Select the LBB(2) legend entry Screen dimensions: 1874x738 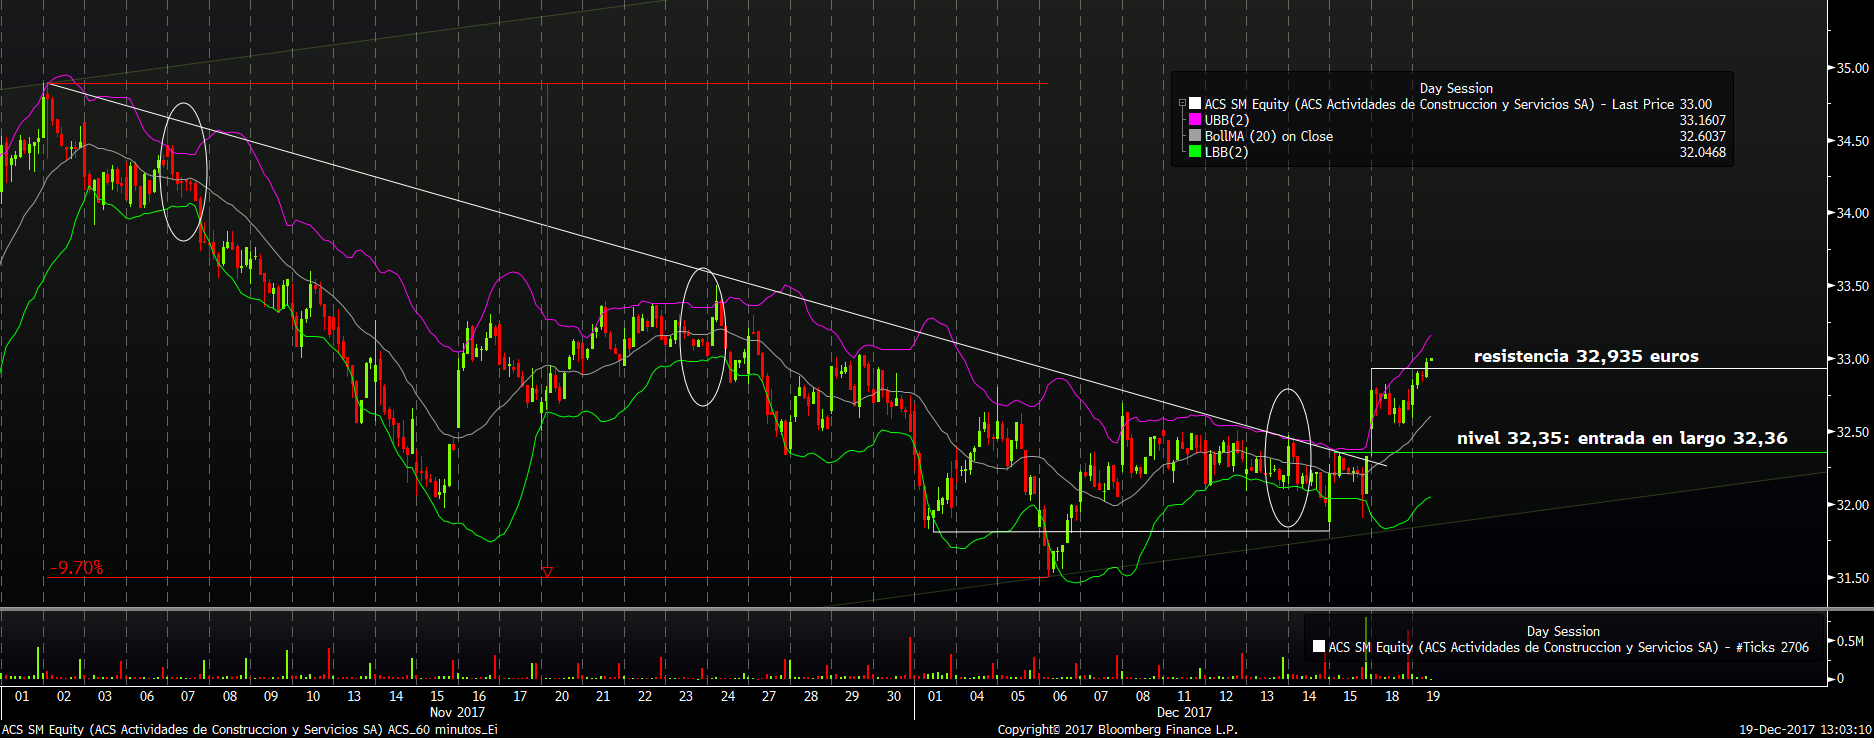[x=1226, y=152]
